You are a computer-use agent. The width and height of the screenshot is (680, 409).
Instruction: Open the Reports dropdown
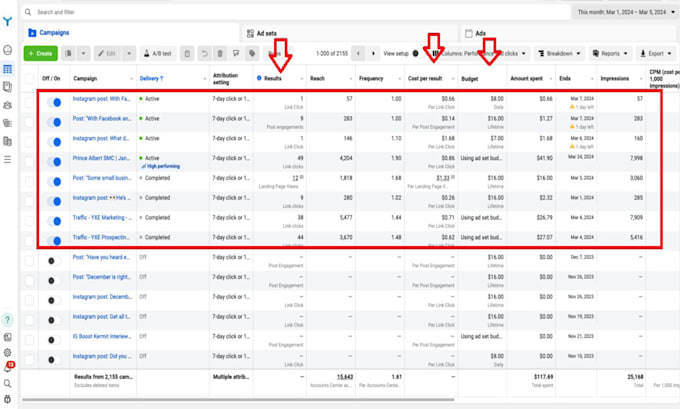click(x=610, y=53)
